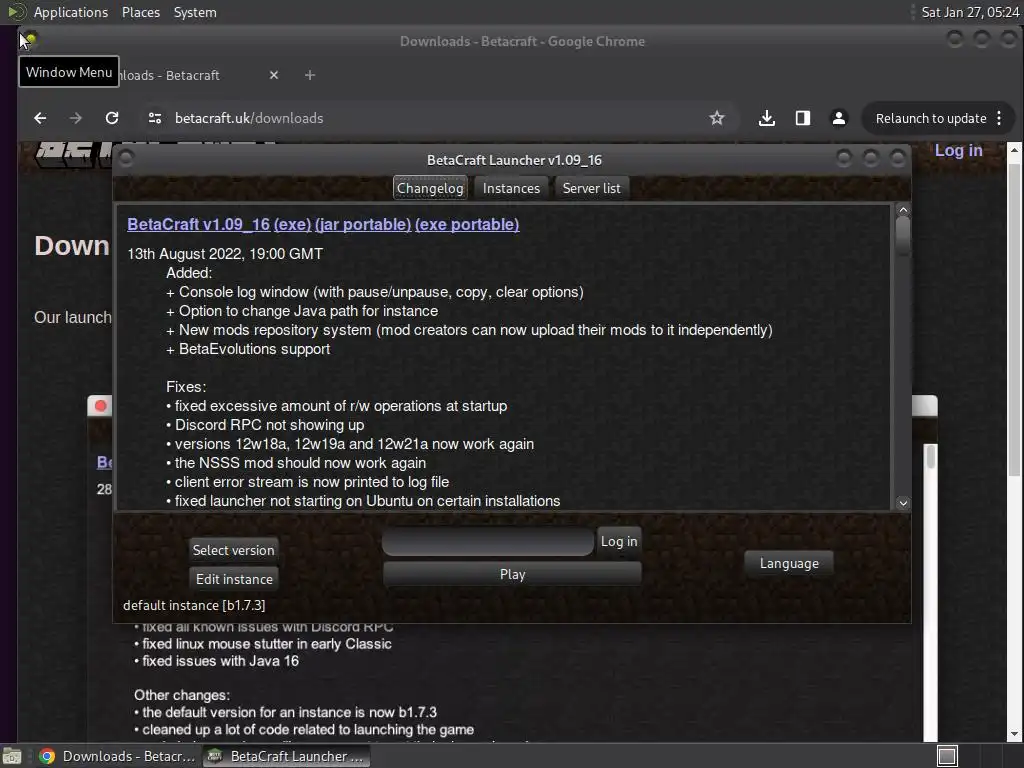Viewport: 1024px width, 768px height.
Task: Open Chrome downloads icon
Action: coord(767,118)
